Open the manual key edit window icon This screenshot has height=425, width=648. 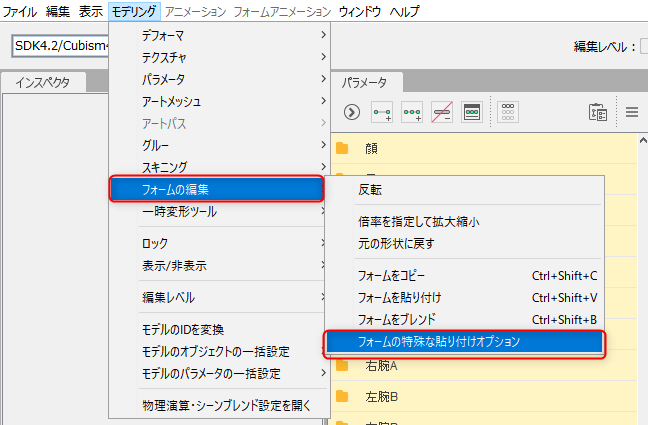pos(472,112)
